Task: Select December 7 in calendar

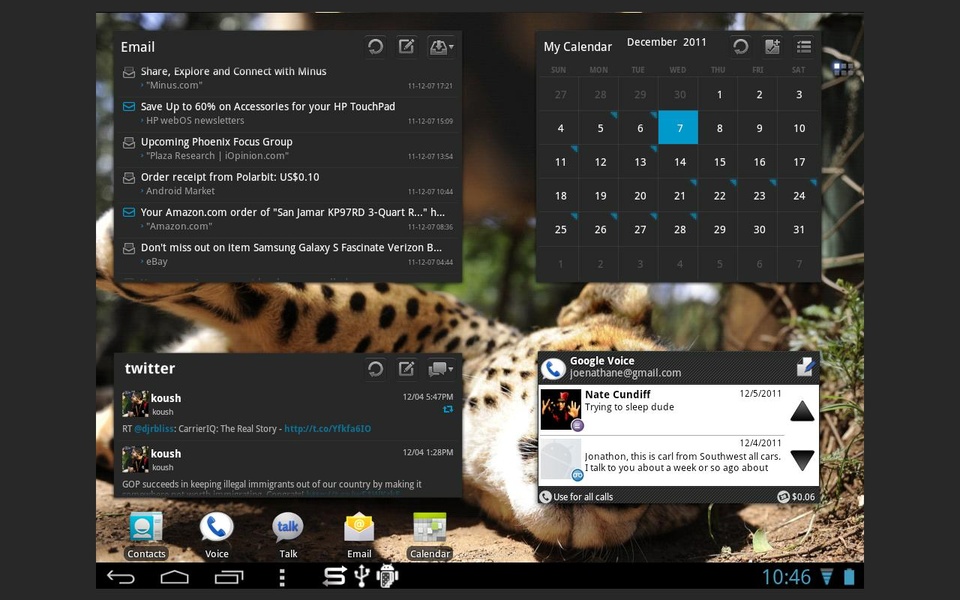Action: [678, 127]
